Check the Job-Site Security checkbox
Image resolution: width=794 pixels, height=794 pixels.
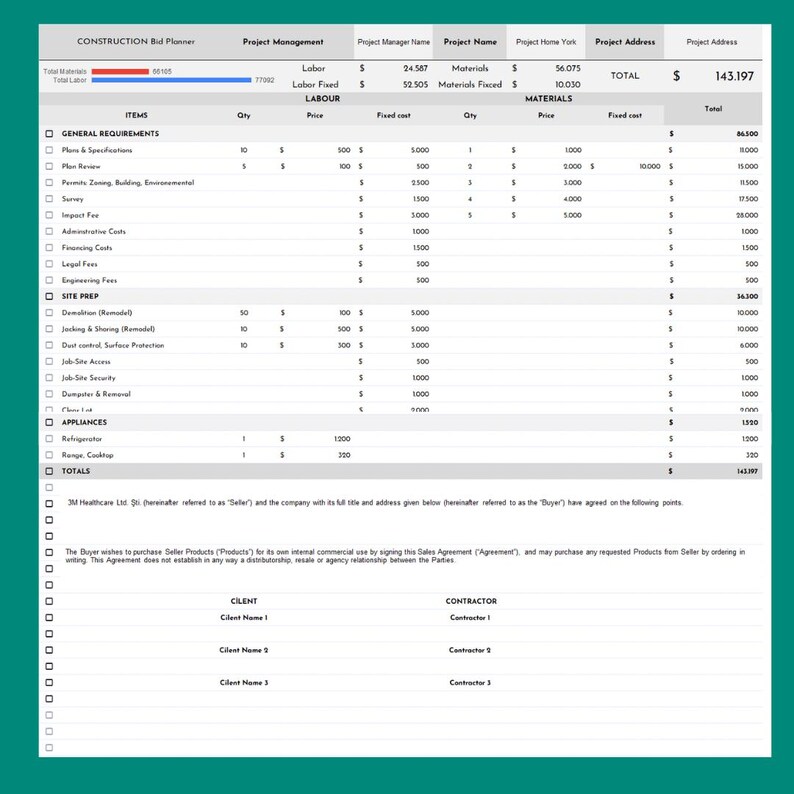(49, 377)
